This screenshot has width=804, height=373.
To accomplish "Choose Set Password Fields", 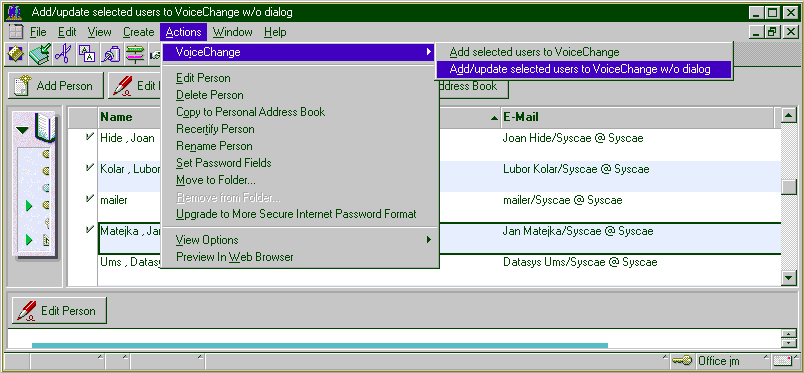I will click(224, 163).
